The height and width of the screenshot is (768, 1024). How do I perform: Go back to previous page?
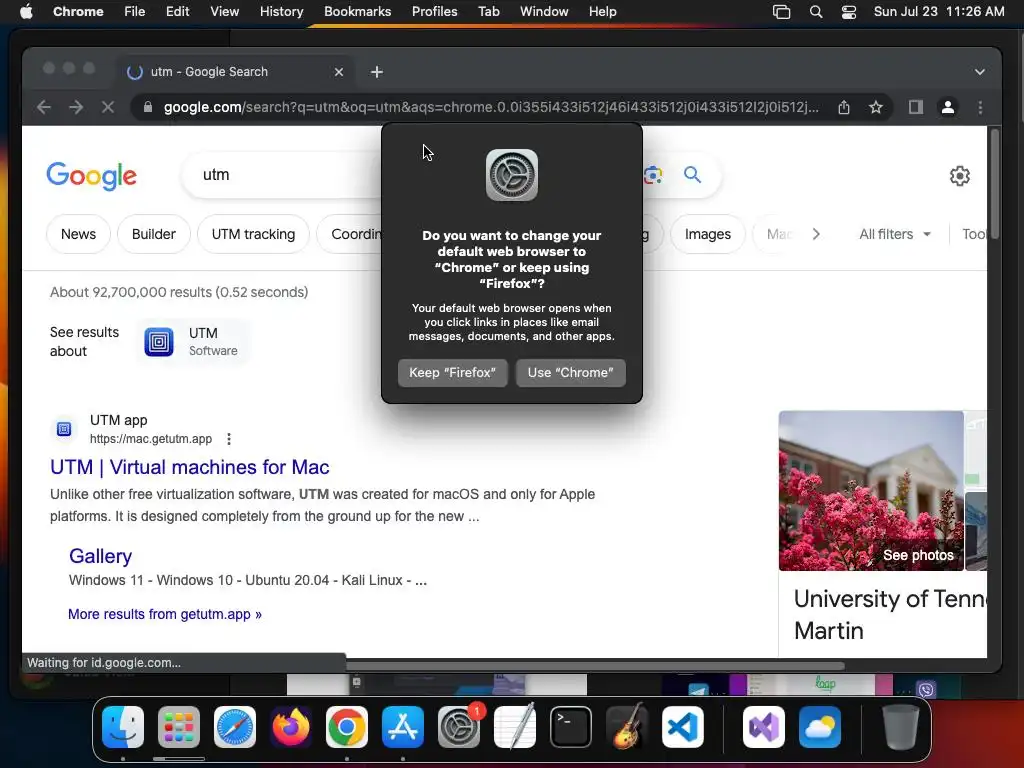tap(44, 107)
